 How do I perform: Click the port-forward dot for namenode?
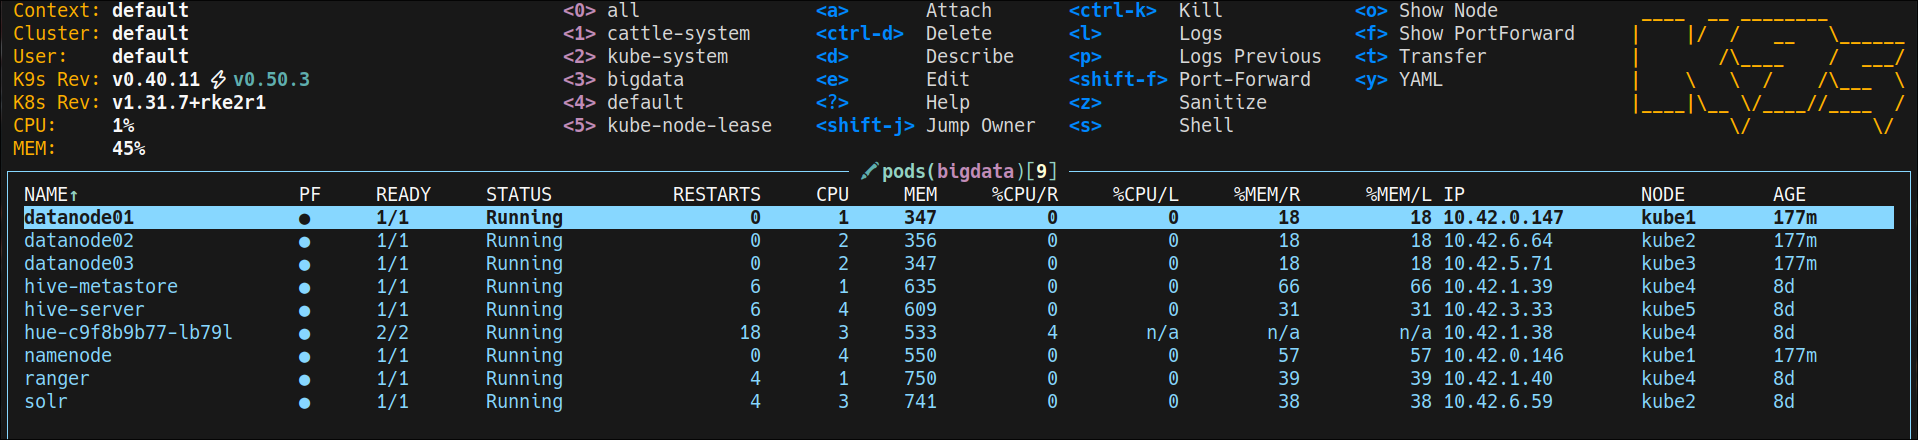tap(304, 356)
